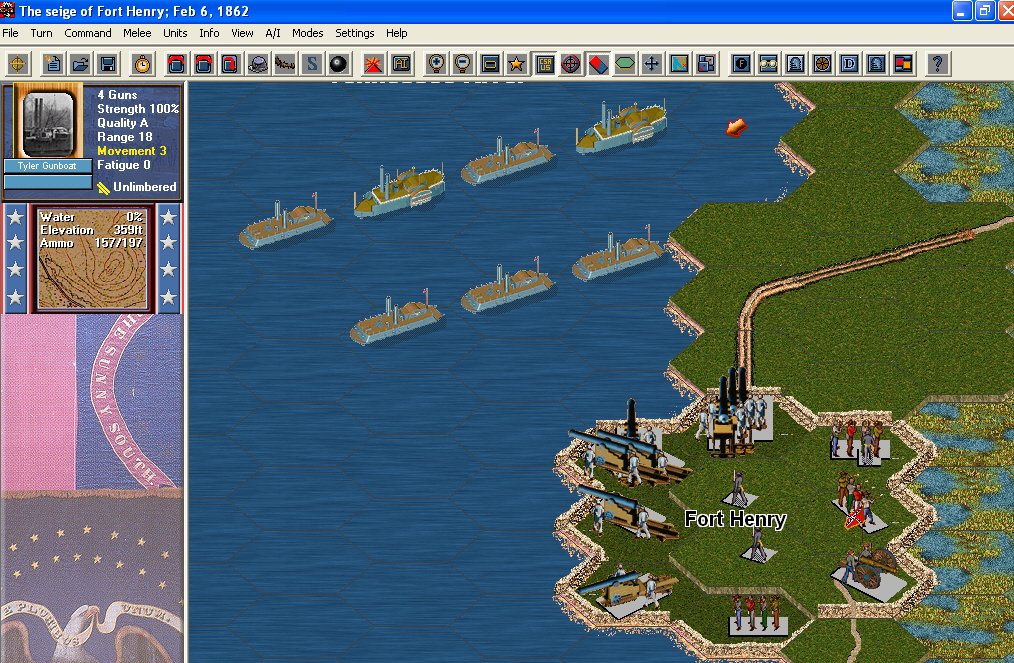Open a scenario with the folder icon
The image size is (1014, 663).
click(80, 64)
